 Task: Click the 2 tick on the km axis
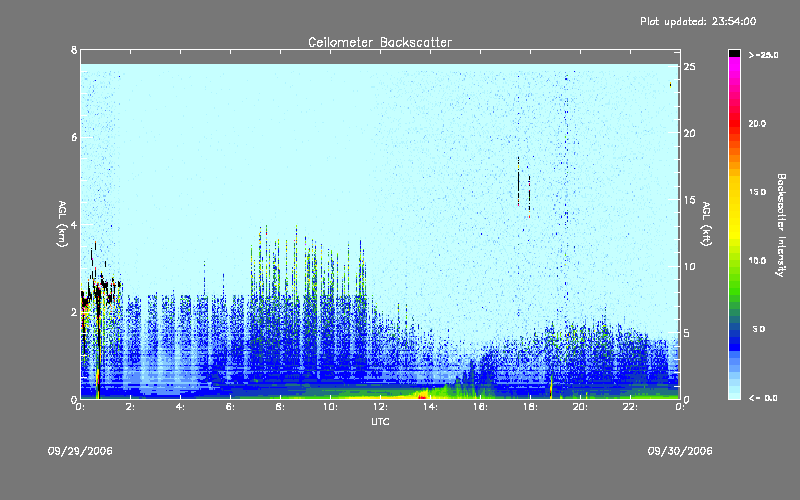74,312
